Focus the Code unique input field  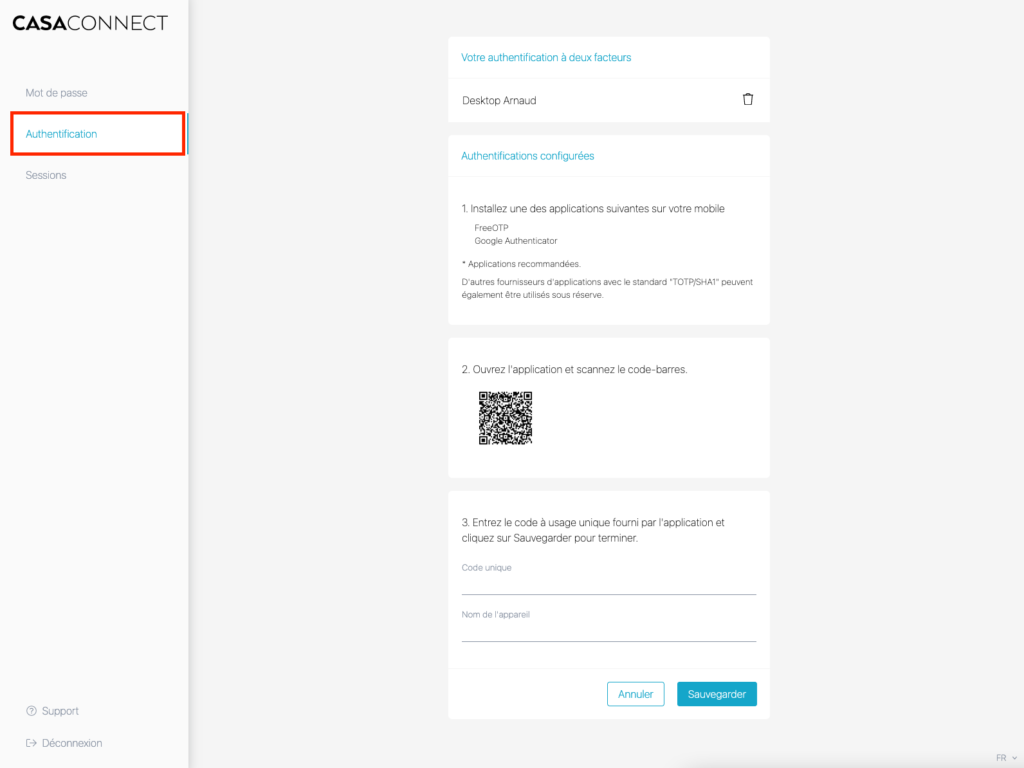[x=608, y=584]
